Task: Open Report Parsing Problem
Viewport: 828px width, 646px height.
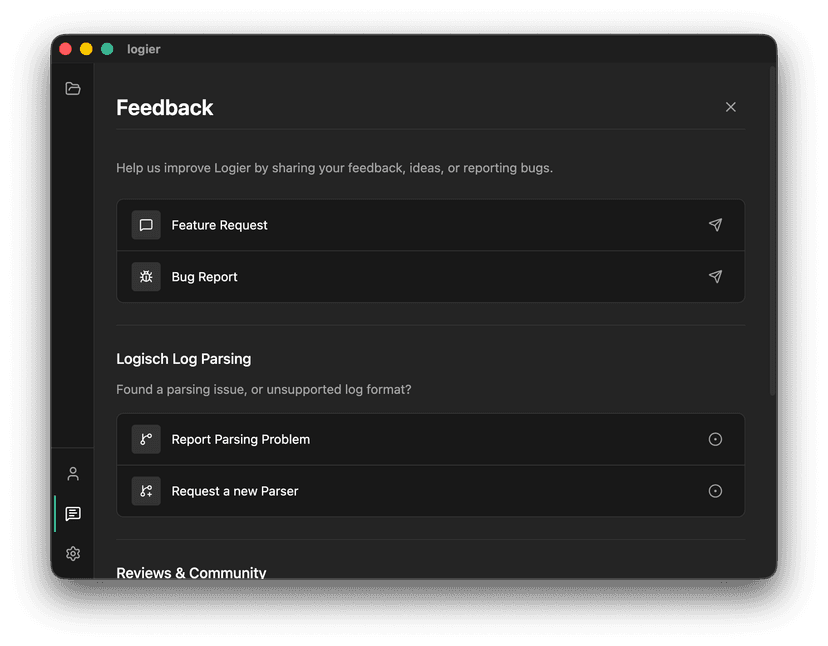Action: [430, 439]
